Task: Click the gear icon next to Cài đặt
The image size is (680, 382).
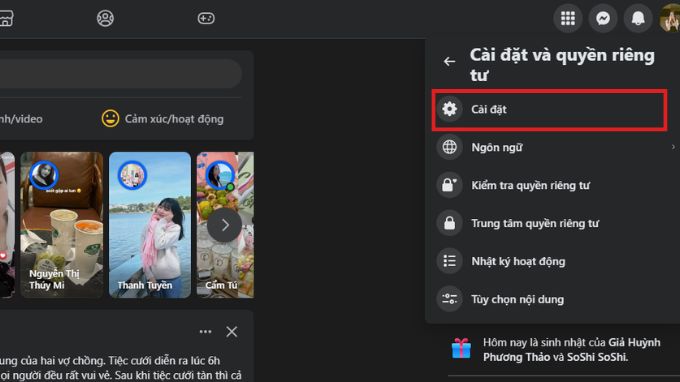Action: [x=449, y=109]
